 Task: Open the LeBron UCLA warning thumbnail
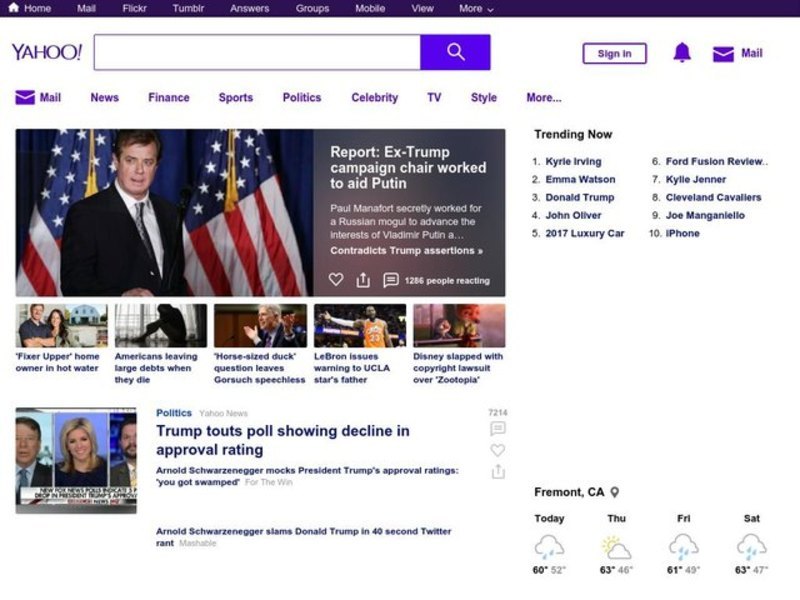click(360, 326)
